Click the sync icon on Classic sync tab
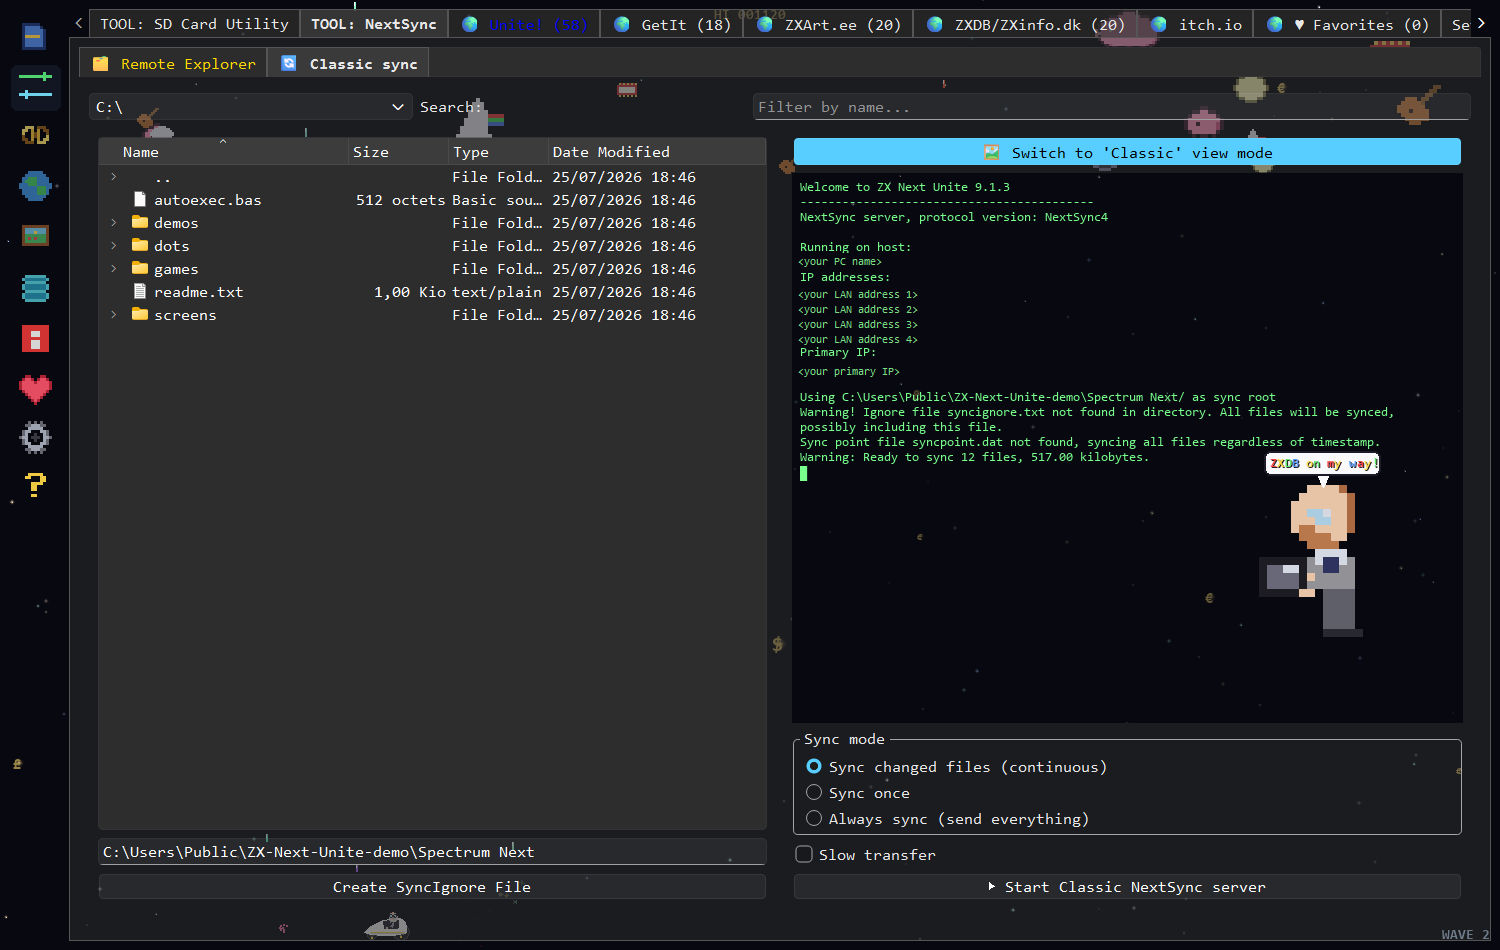Screen dimensions: 1500x950 click(289, 63)
